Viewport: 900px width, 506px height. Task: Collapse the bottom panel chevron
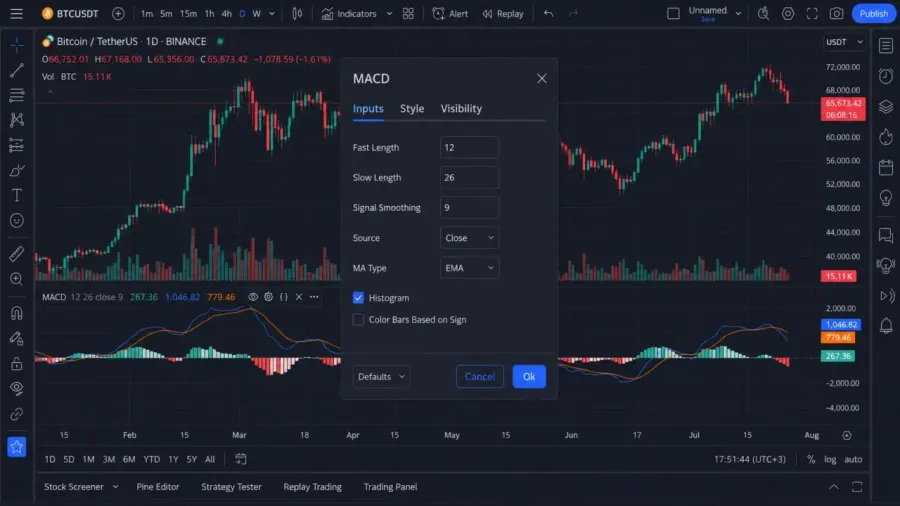coord(833,486)
